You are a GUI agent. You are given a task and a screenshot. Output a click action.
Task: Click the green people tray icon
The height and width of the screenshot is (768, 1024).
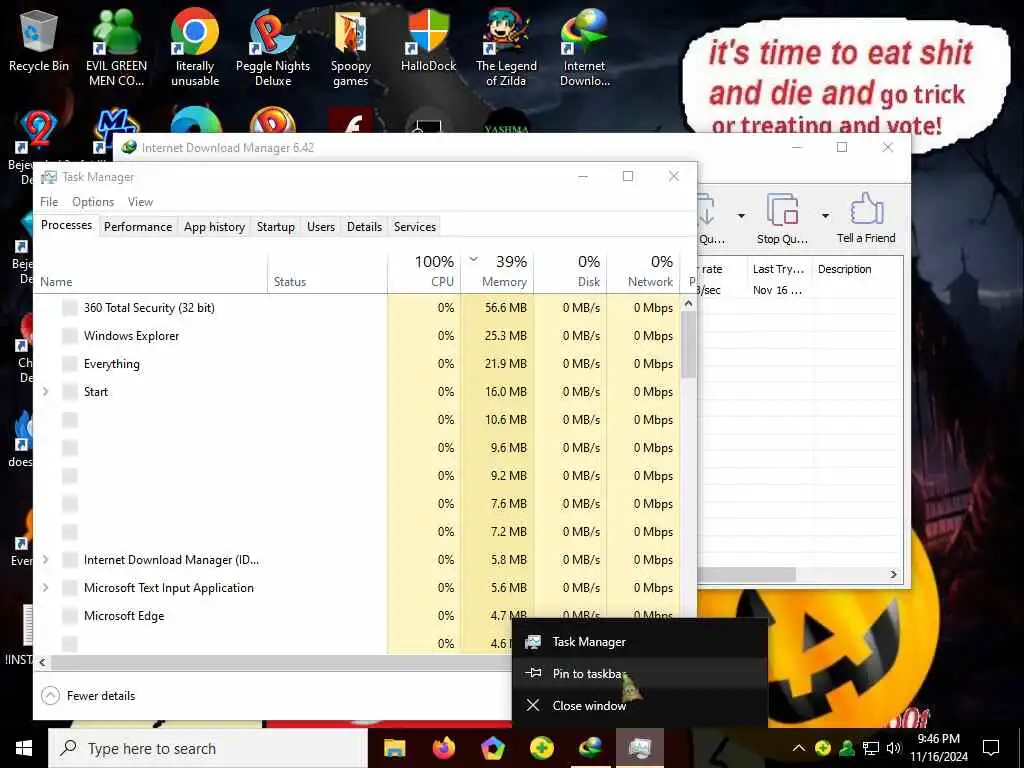pos(847,748)
